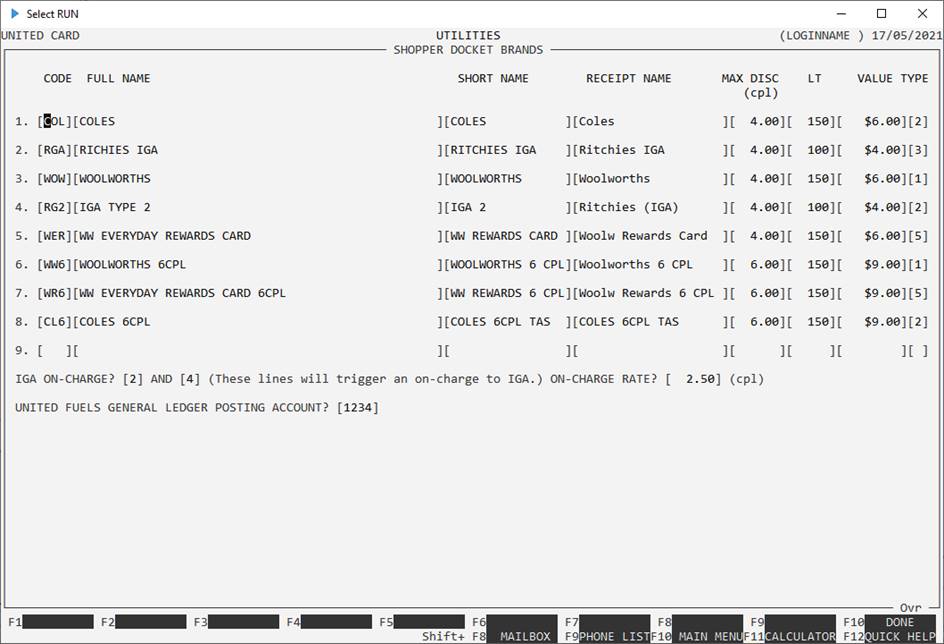
Task: Select the WOW code field
Action: [x=54, y=179]
